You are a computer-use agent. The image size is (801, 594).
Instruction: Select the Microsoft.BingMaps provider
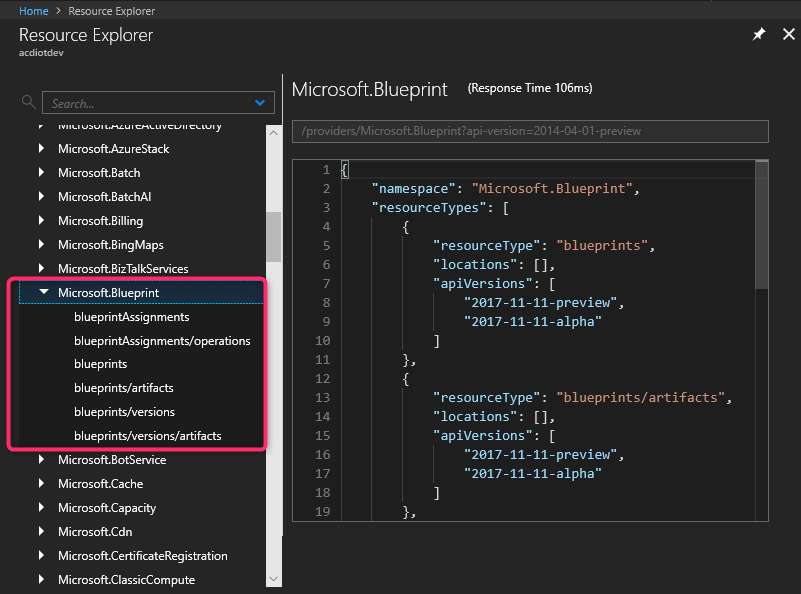click(110, 245)
